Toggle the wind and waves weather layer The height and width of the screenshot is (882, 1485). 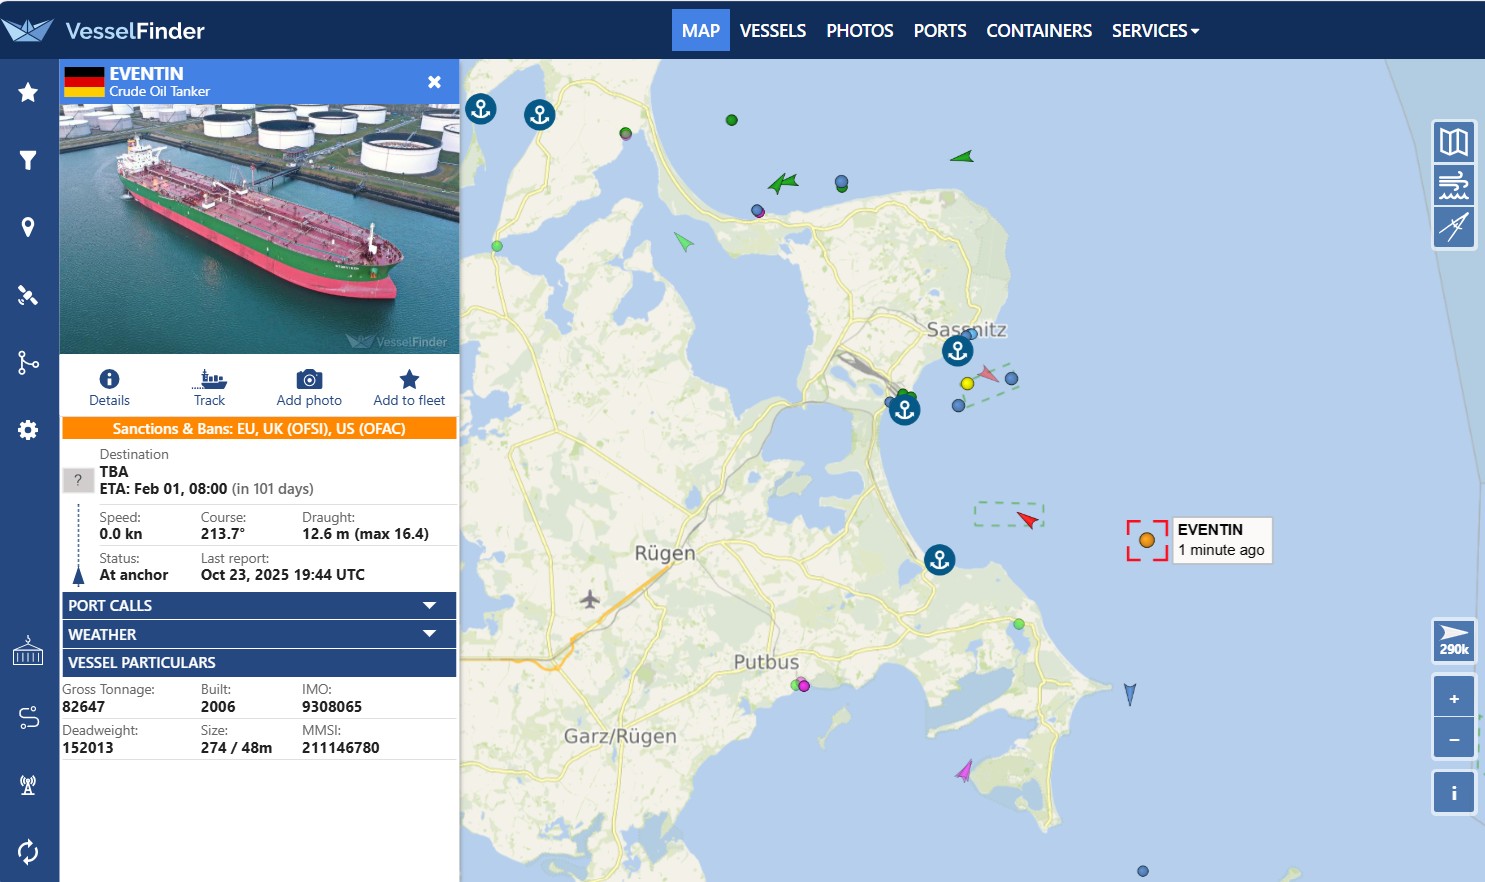(x=1453, y=185)
